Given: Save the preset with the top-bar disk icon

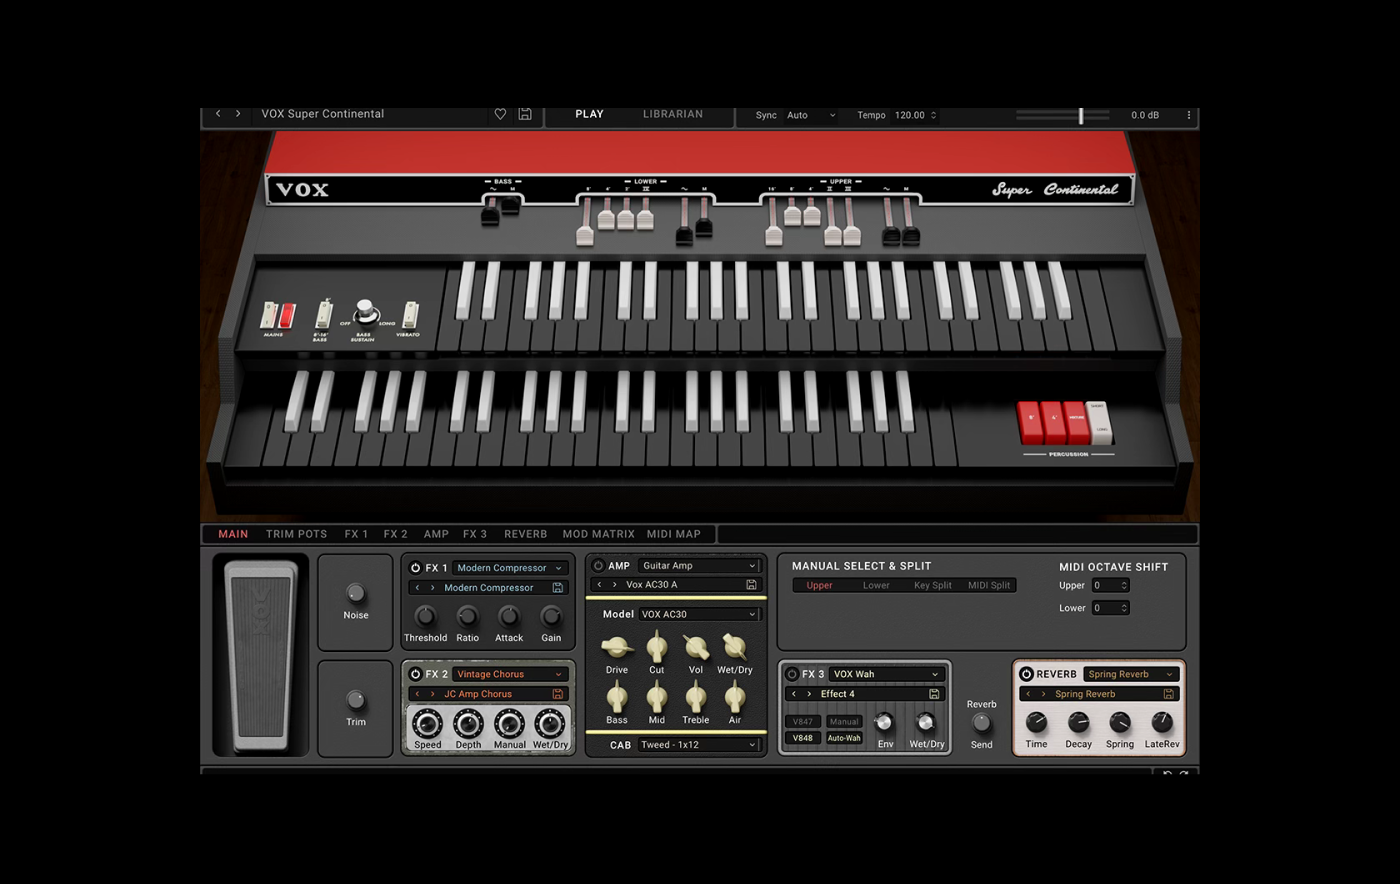Looking at the screenshot, I should (525, 114).
